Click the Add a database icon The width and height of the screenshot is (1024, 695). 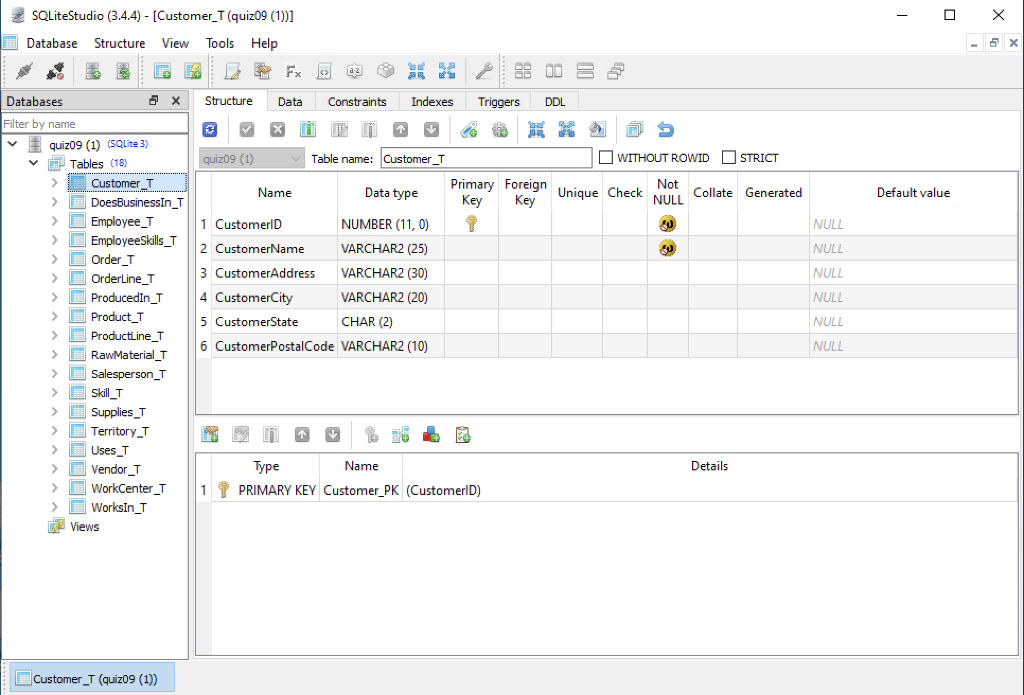[x=93, y=71]
